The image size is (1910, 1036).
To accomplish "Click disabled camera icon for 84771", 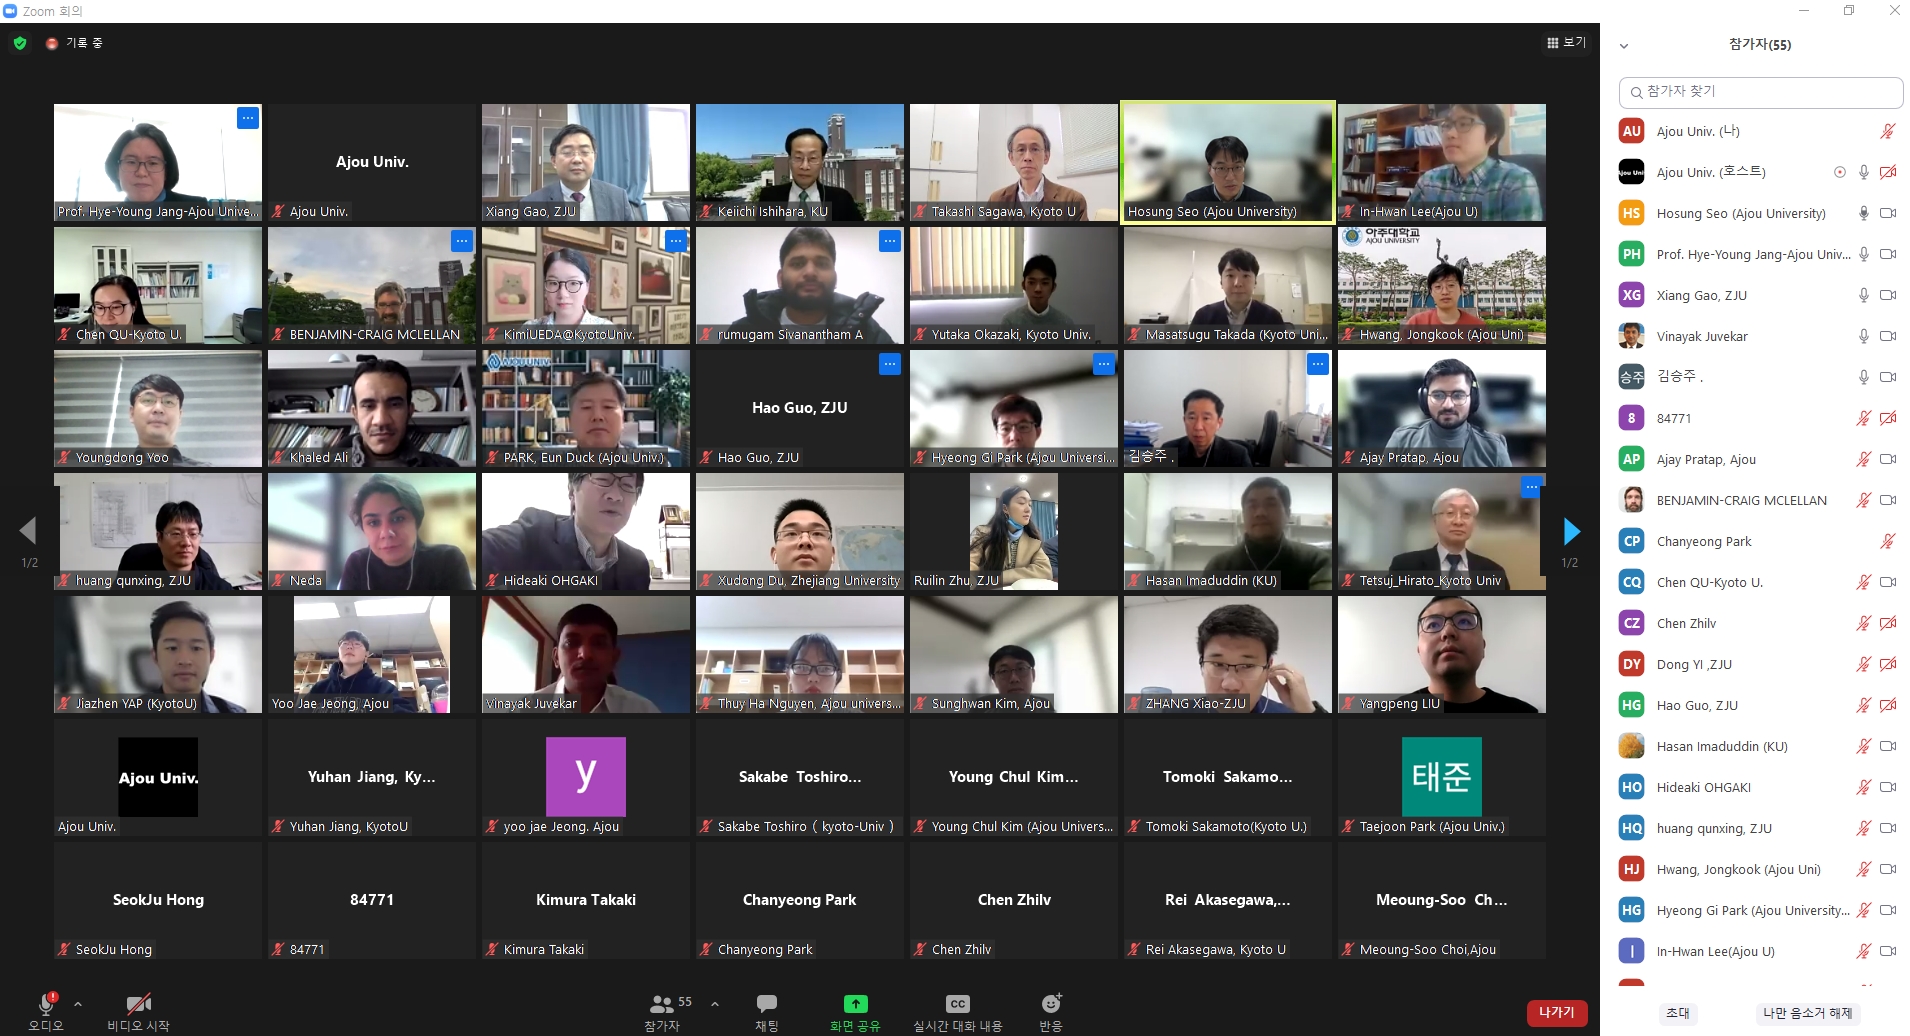I will (1888, 418).
